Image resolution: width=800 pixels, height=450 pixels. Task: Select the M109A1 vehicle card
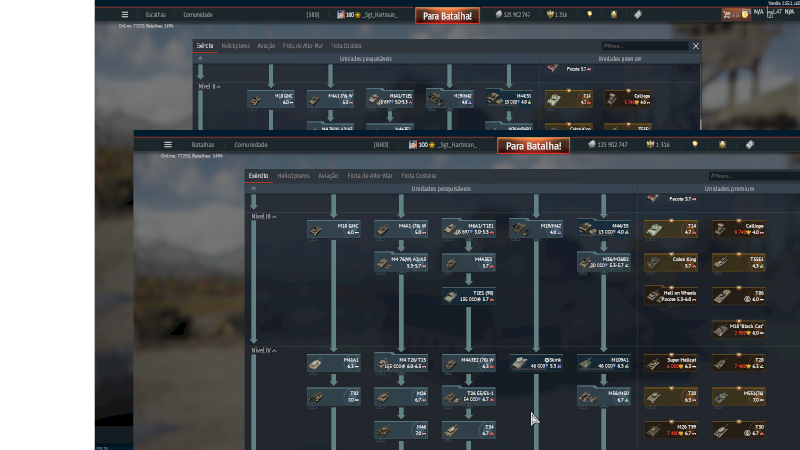604,363
